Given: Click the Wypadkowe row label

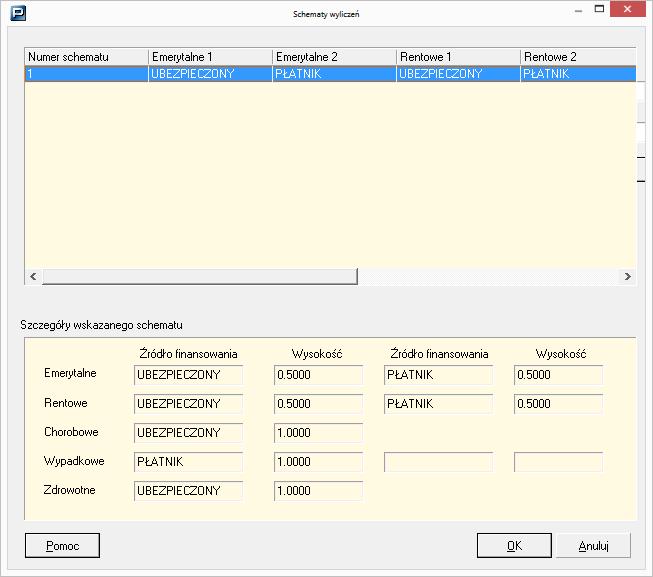Looking at the screenshot, I should click(x=74, y=461).
